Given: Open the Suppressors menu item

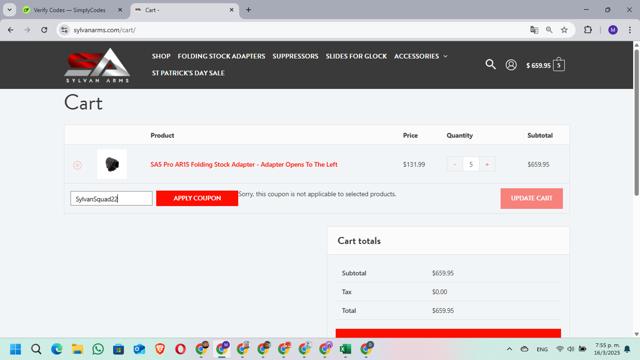Looking at the screenshot, I should tap(295, 56).
